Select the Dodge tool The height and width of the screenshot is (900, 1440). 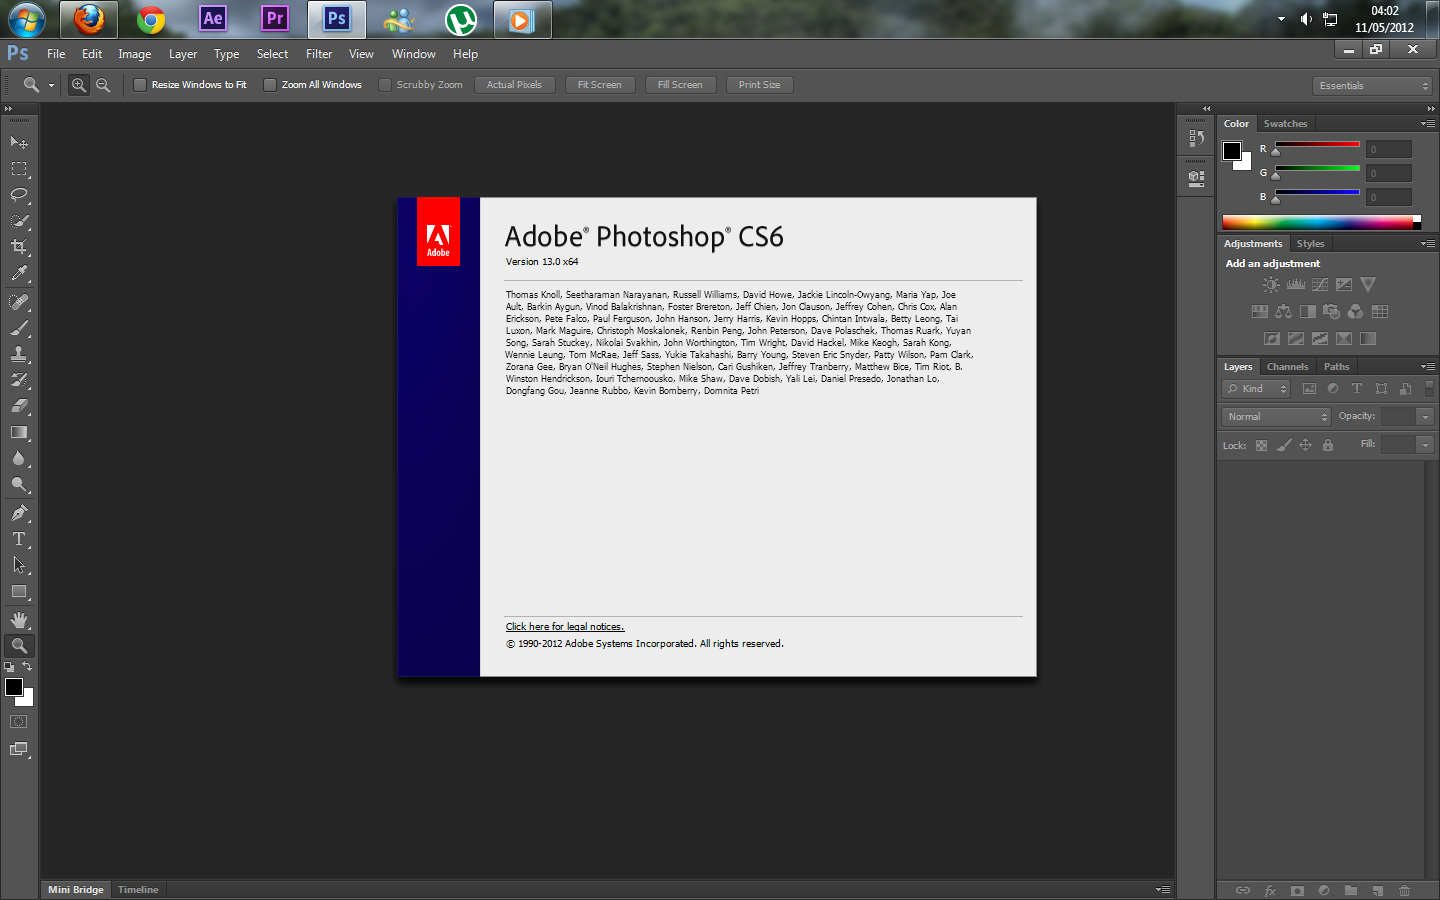tap(19, 484)
